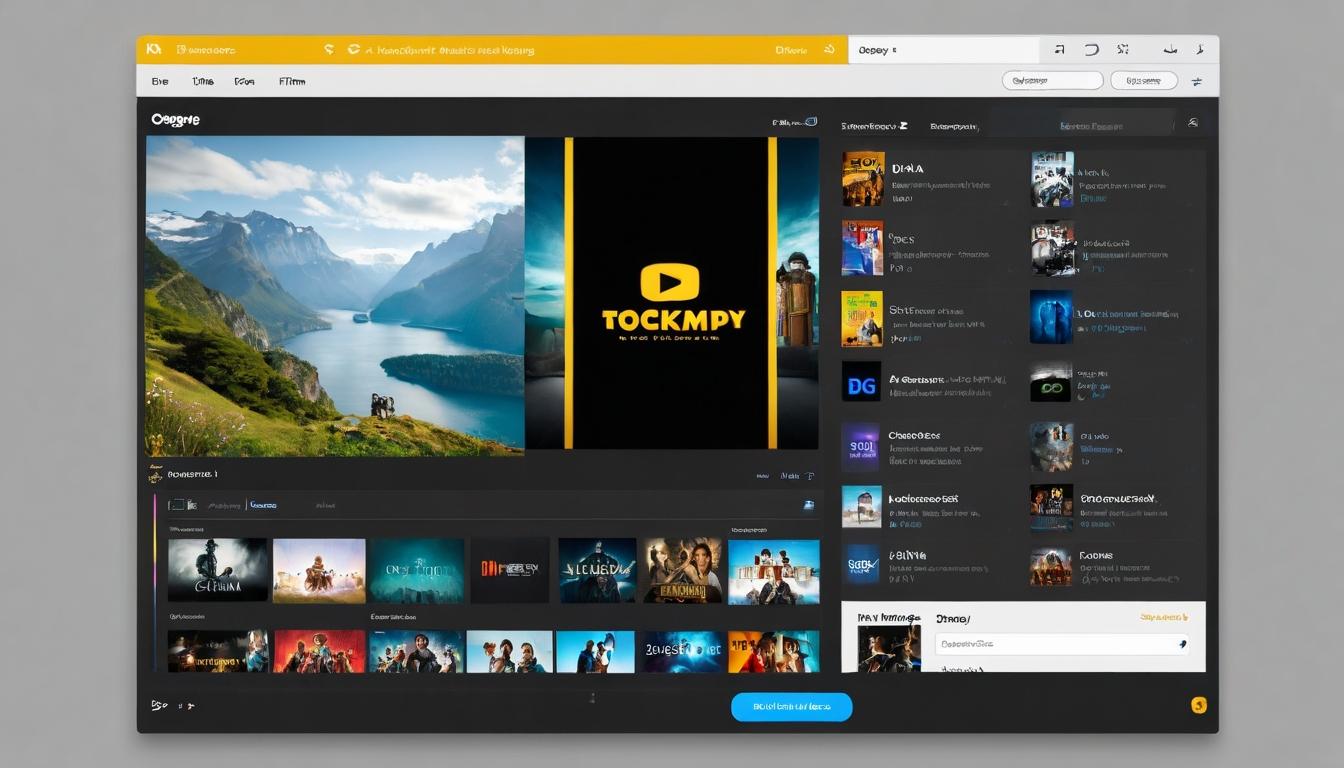
Task: Click the blue folder icon at the right of the filter row
Action: pyautogui.click(x=807, y=506)
